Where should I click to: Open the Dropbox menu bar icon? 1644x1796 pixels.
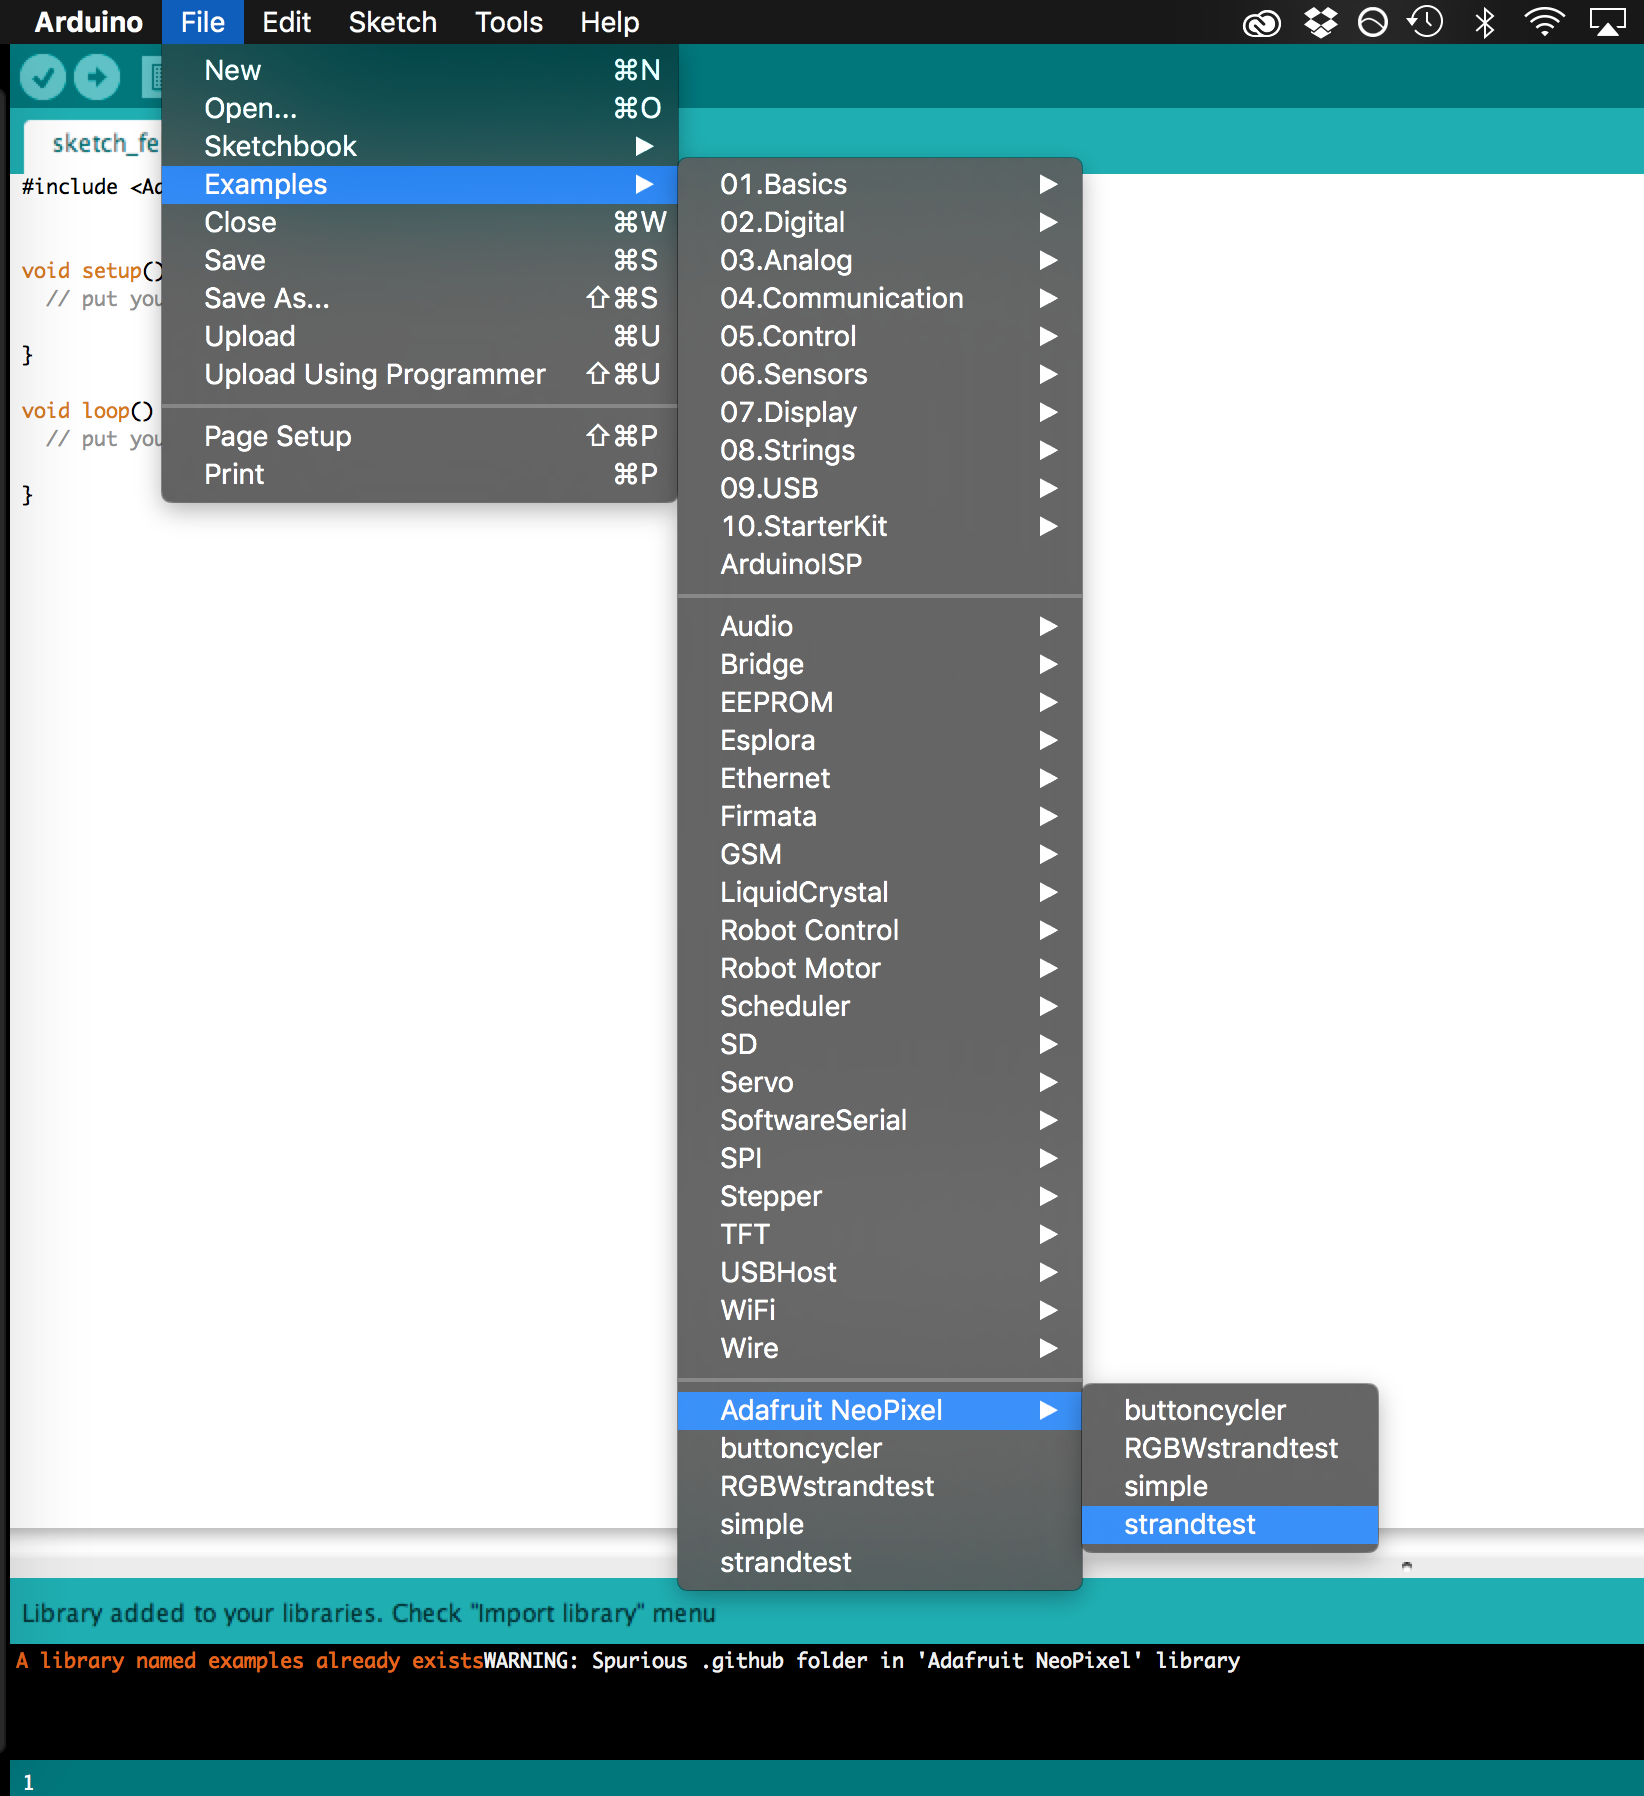pyautogui.click(x=1321, y=22)
